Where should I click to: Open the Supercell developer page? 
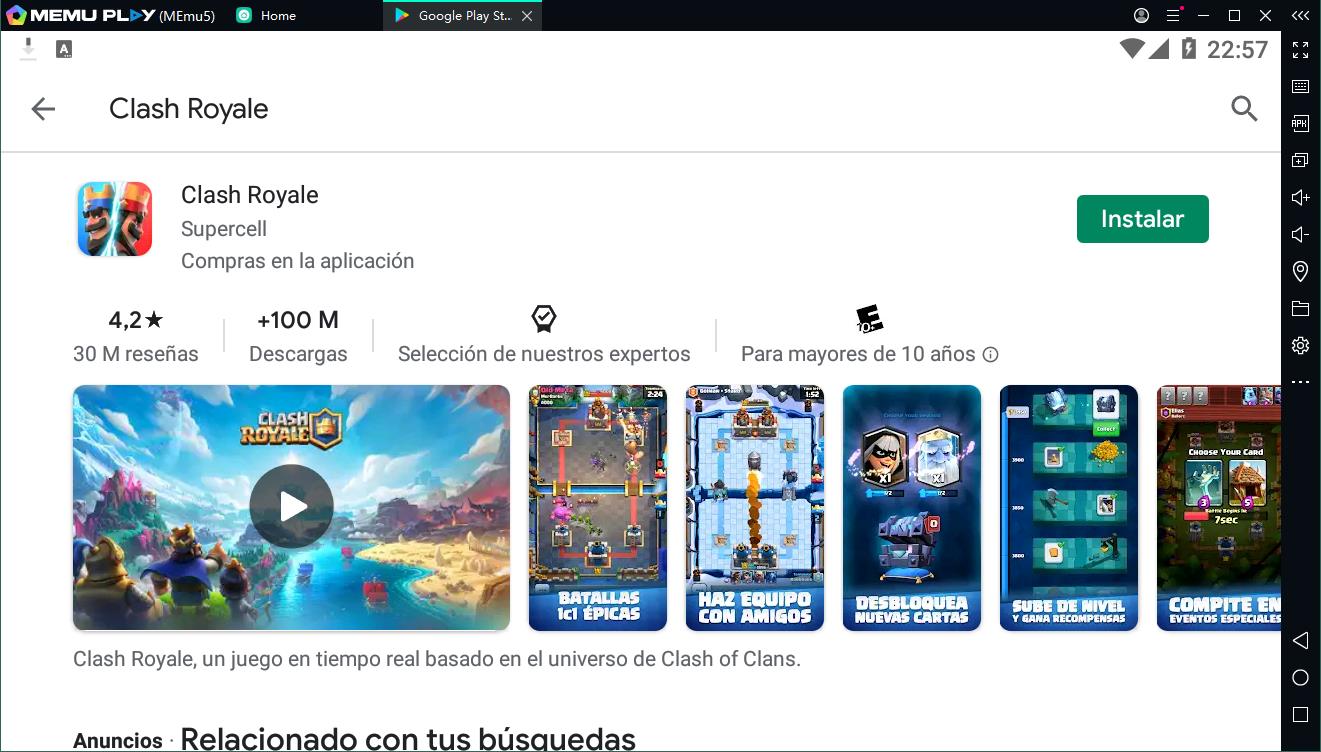point(223,228)
